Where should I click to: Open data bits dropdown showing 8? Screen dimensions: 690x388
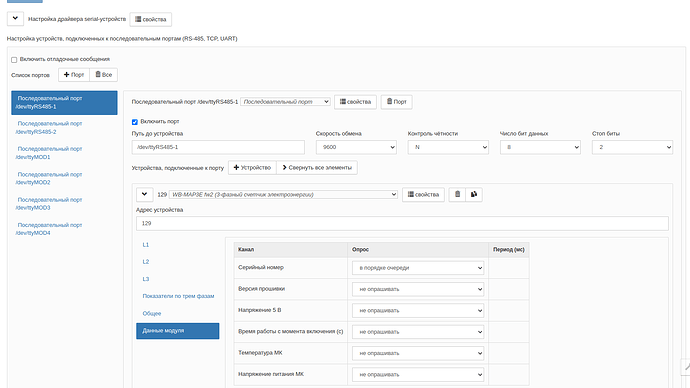coord(540,147)
